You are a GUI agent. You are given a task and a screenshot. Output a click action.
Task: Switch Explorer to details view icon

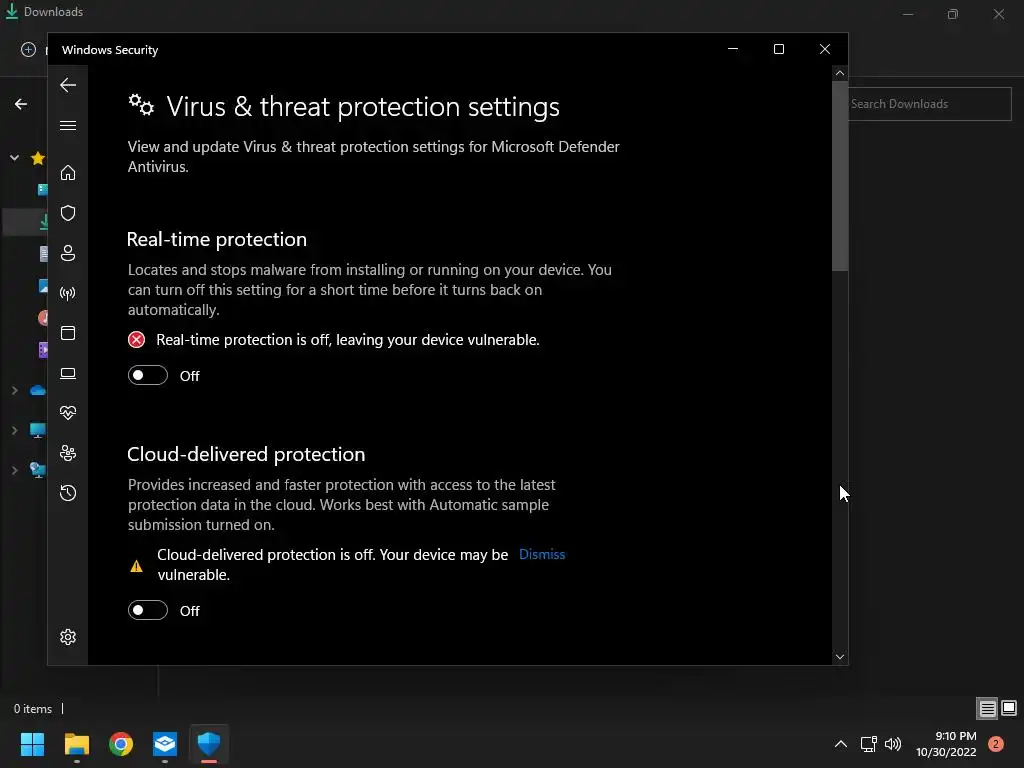tap(987, 709)
